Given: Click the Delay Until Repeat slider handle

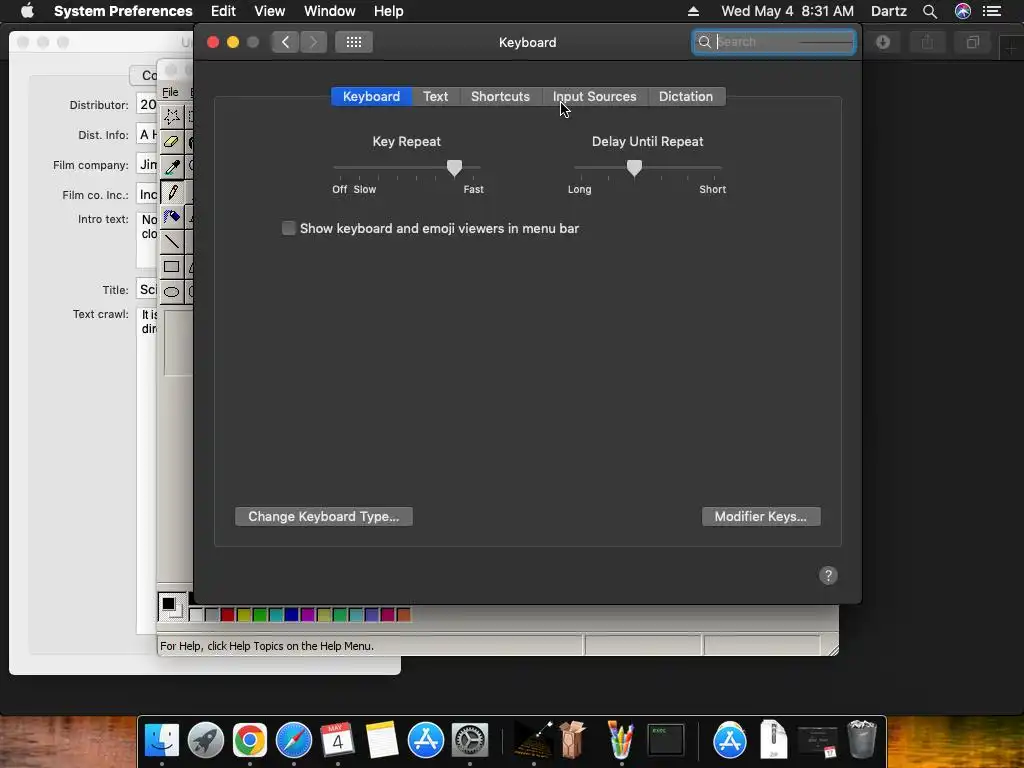Looking at the screenshot, I should (x=634, y=168).
